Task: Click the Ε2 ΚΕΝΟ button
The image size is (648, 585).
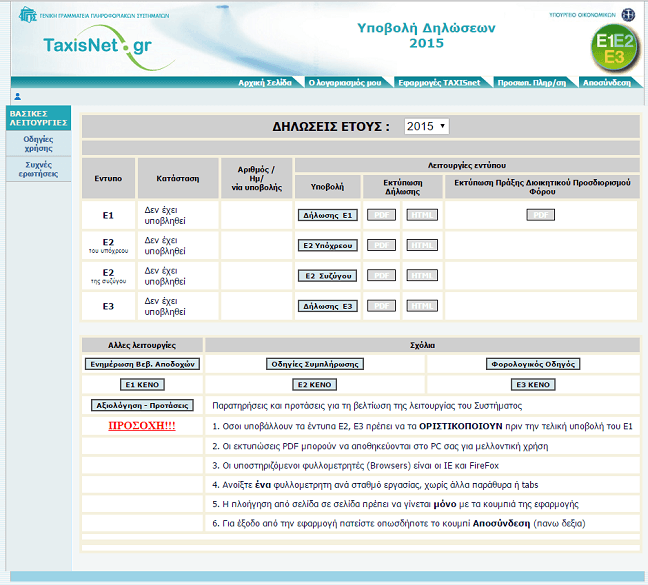Action: click(x=314, y=385)
